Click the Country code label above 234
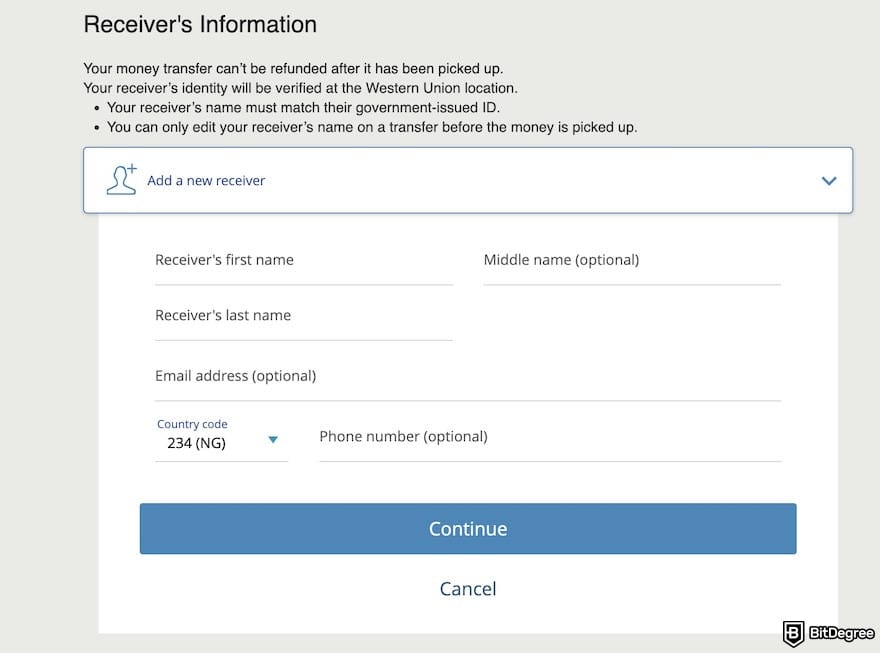Viewport: 880px width, 653px height. 192,423
